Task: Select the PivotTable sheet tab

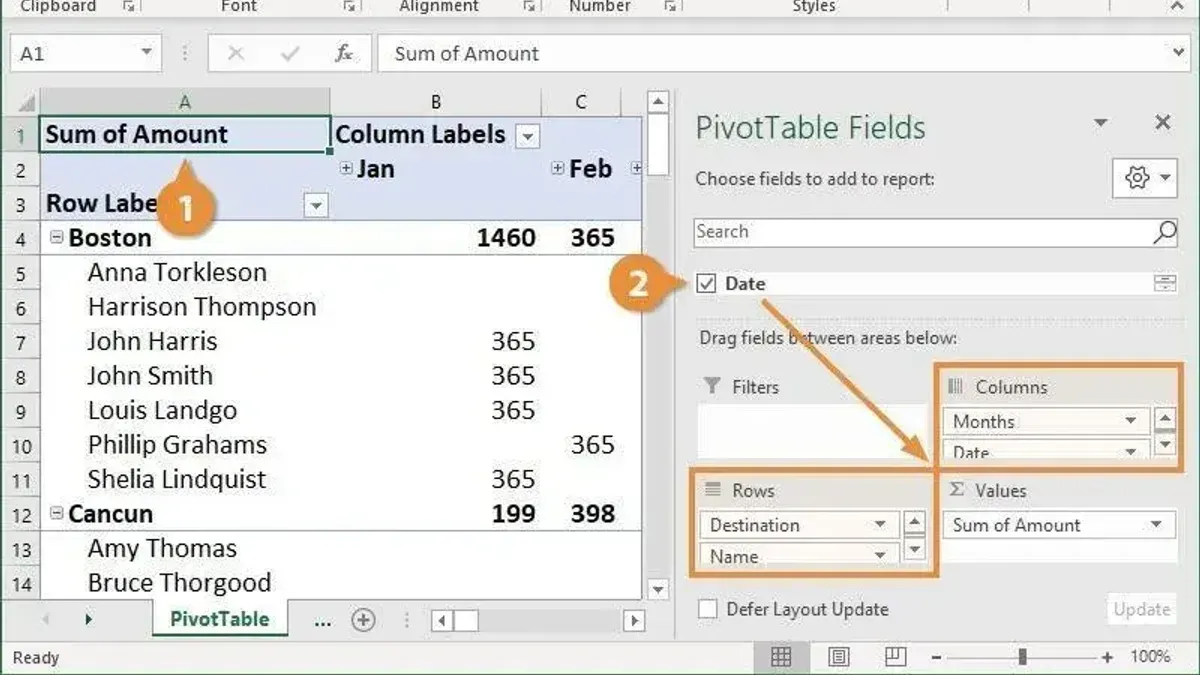Action: tap(219, 619)
